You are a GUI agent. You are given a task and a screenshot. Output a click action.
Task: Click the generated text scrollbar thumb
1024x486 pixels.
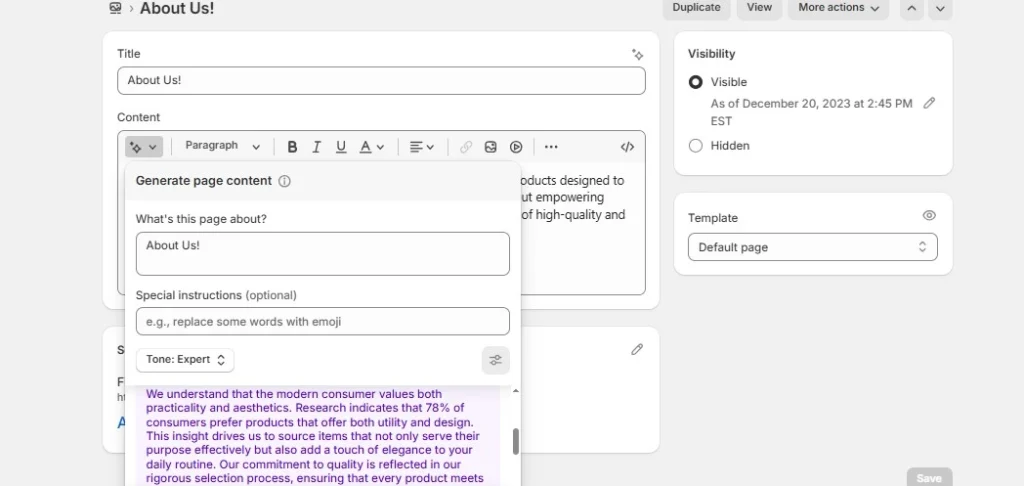tap(516, 442)
